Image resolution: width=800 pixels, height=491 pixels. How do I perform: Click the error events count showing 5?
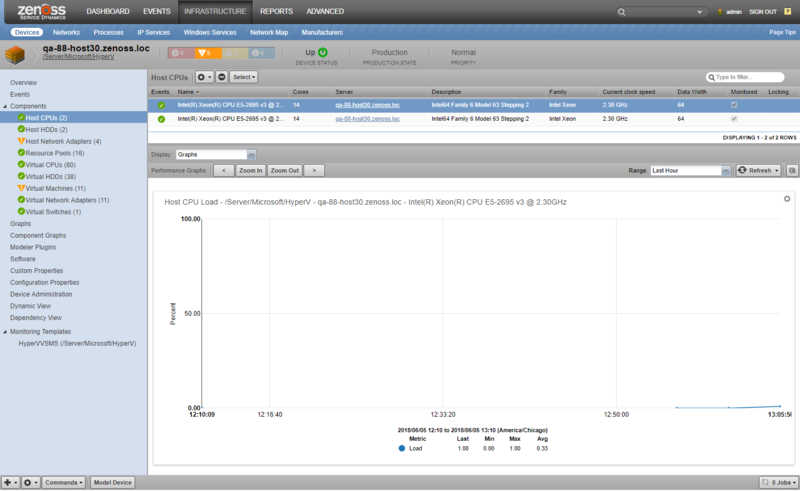click(208, 53)
